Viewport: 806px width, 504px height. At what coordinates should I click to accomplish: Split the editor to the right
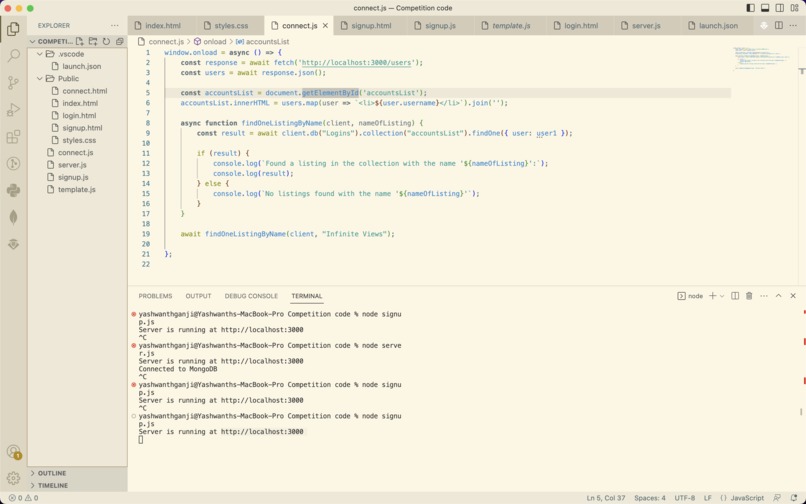pos(779,25)
